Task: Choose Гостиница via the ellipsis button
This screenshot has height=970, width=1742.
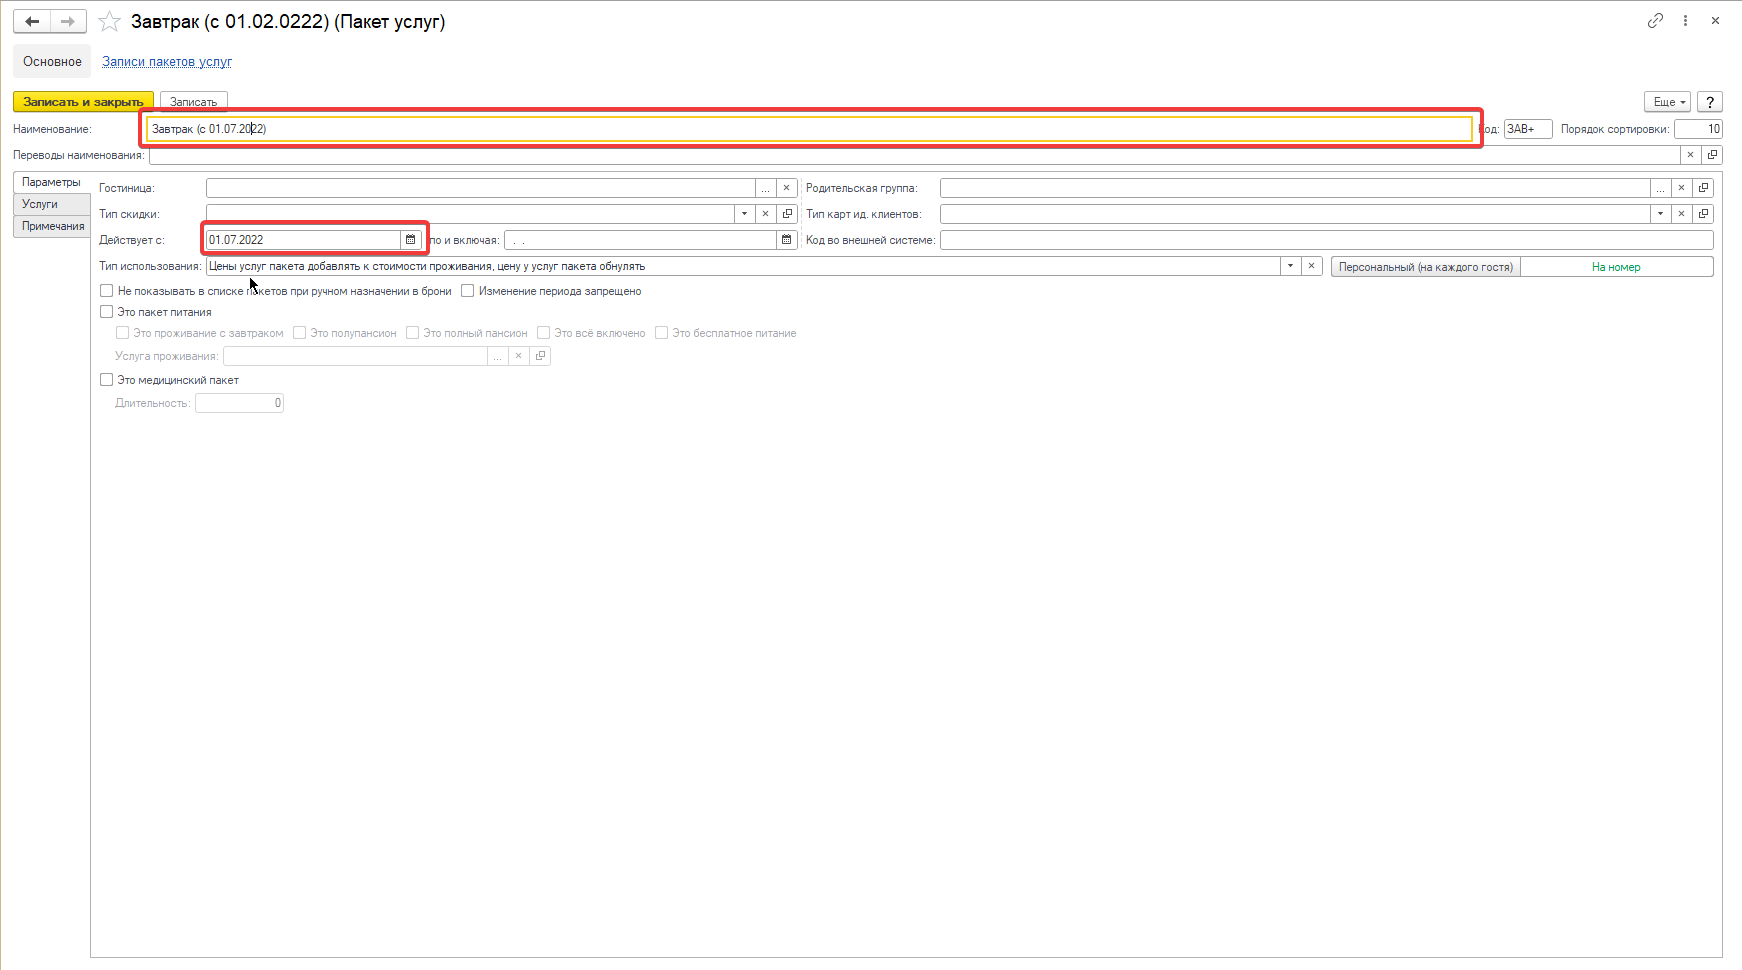Action: [x=766, y=188]
